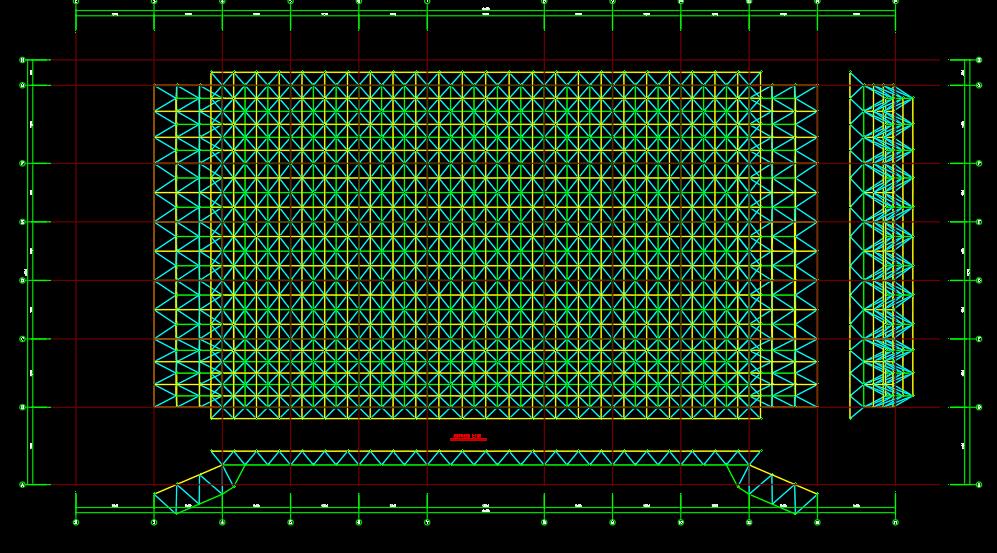The width and height of the screenshot is (997, 553).
Task: Click the right sloped end of the bottom truss
Action: pos(778,487)
